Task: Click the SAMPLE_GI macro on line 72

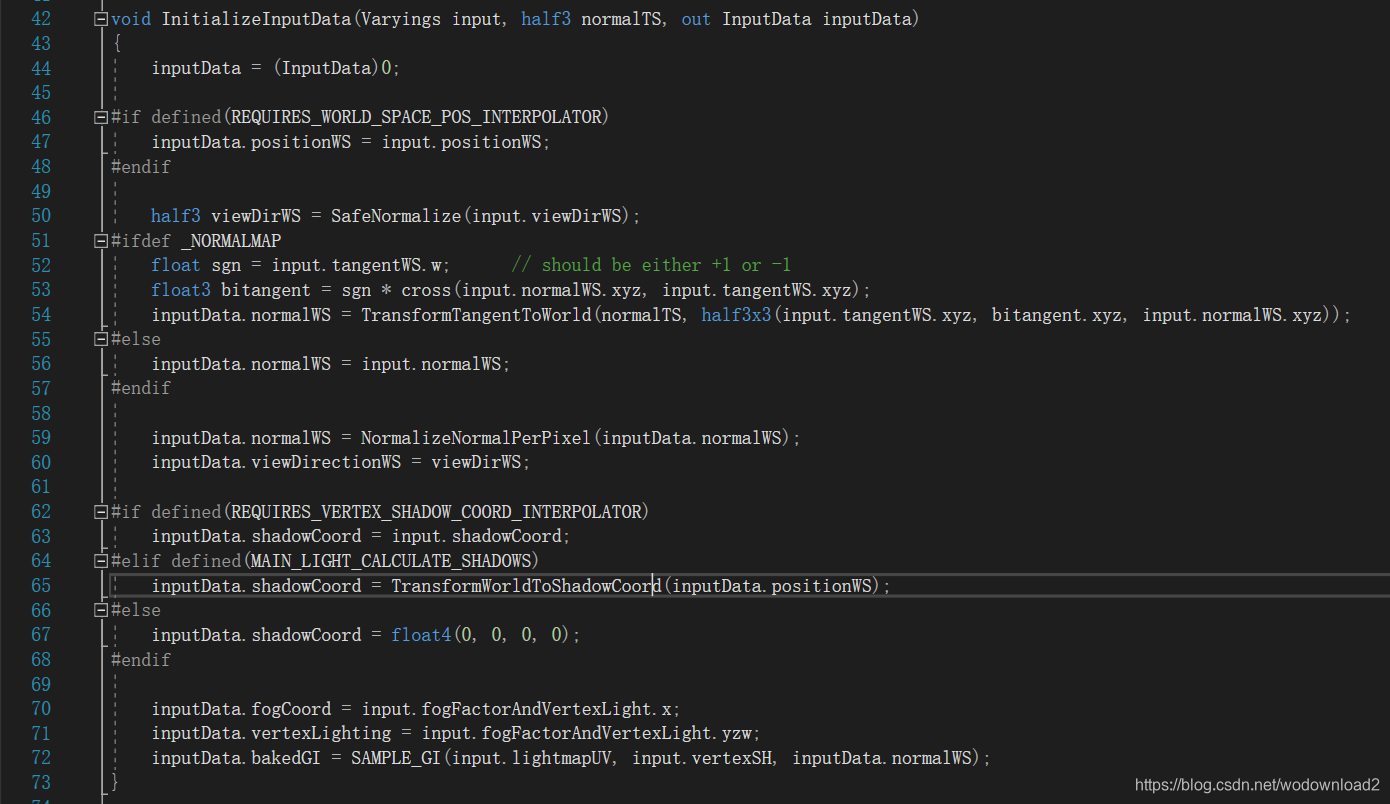Action: 396,758
